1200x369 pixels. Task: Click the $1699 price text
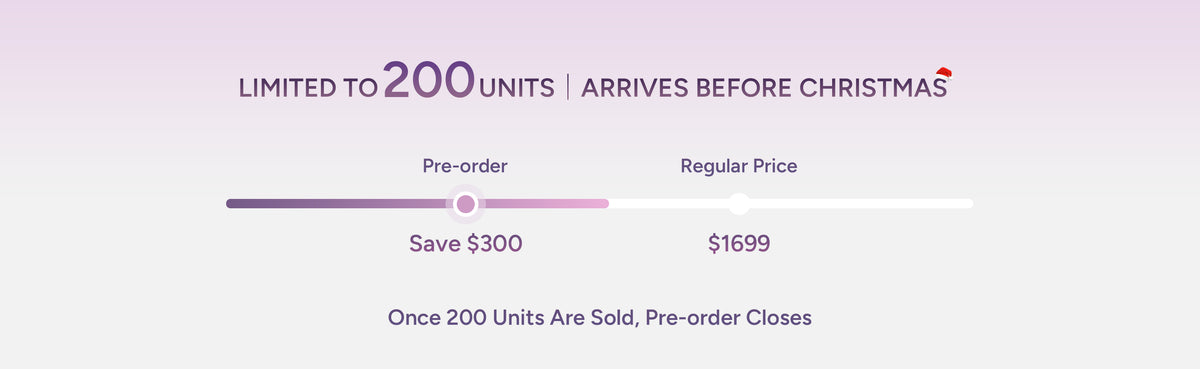(x=739, y=243)
